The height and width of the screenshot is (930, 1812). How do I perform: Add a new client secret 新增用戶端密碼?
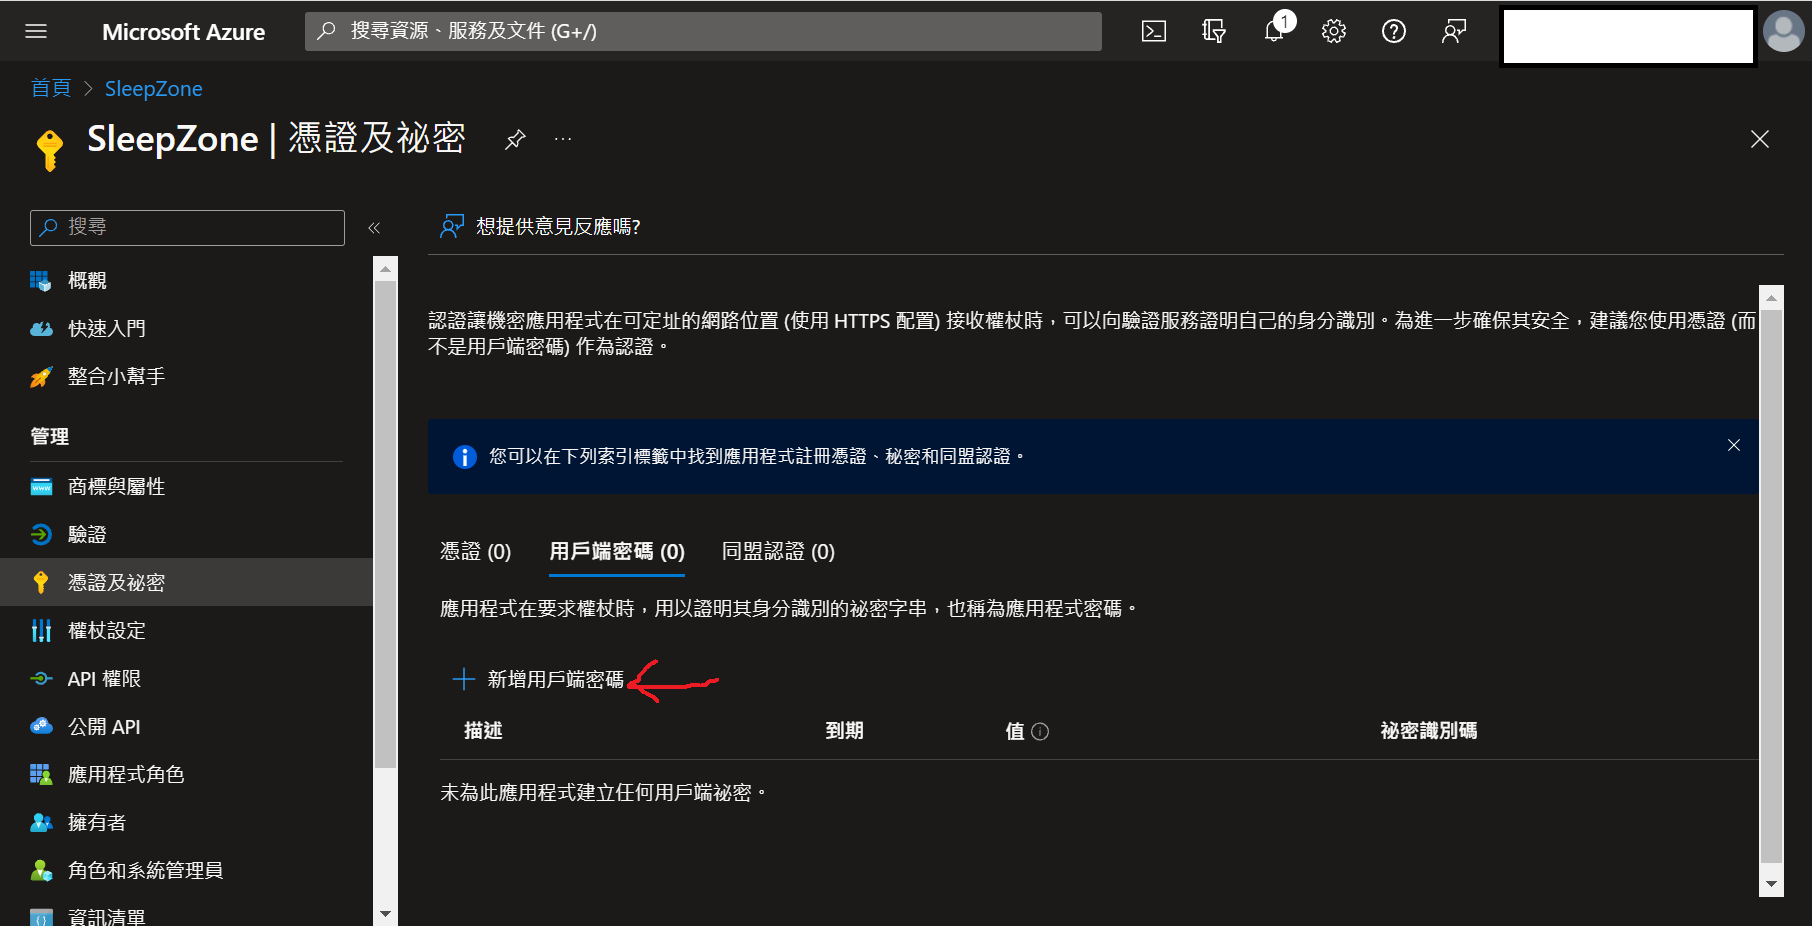(538, 680)
